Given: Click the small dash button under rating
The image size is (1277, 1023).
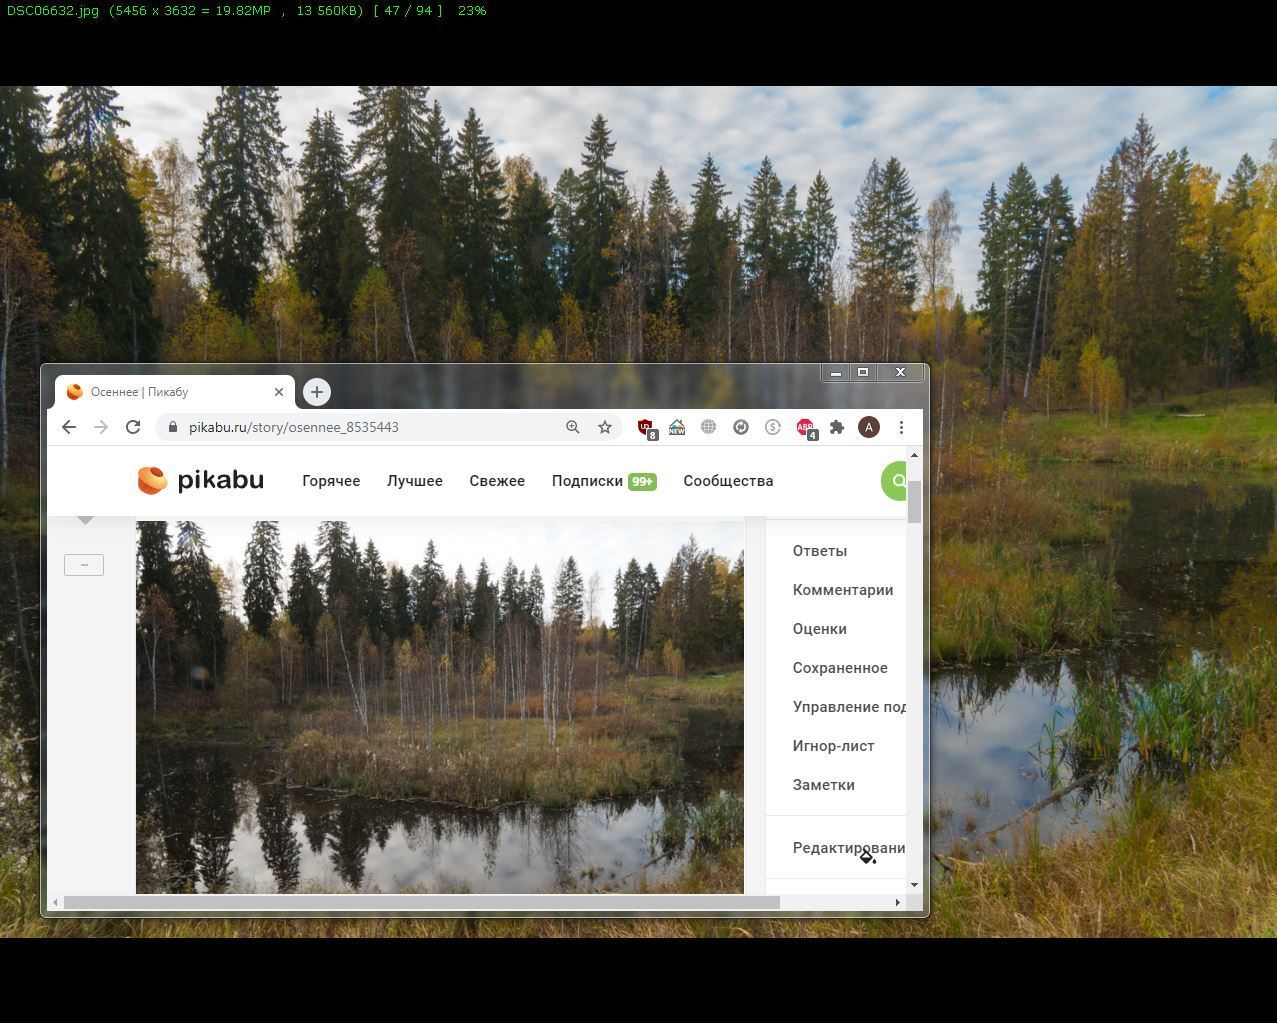Looking at the screenshot, I should pyautogui.click(x=84, y=565).
